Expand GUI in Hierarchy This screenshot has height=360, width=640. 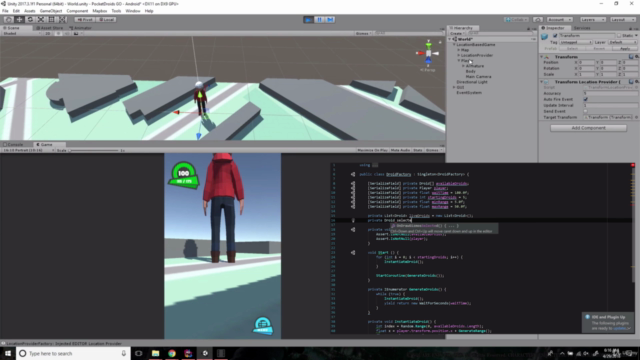pyautogui.click(x=454, y=87)
